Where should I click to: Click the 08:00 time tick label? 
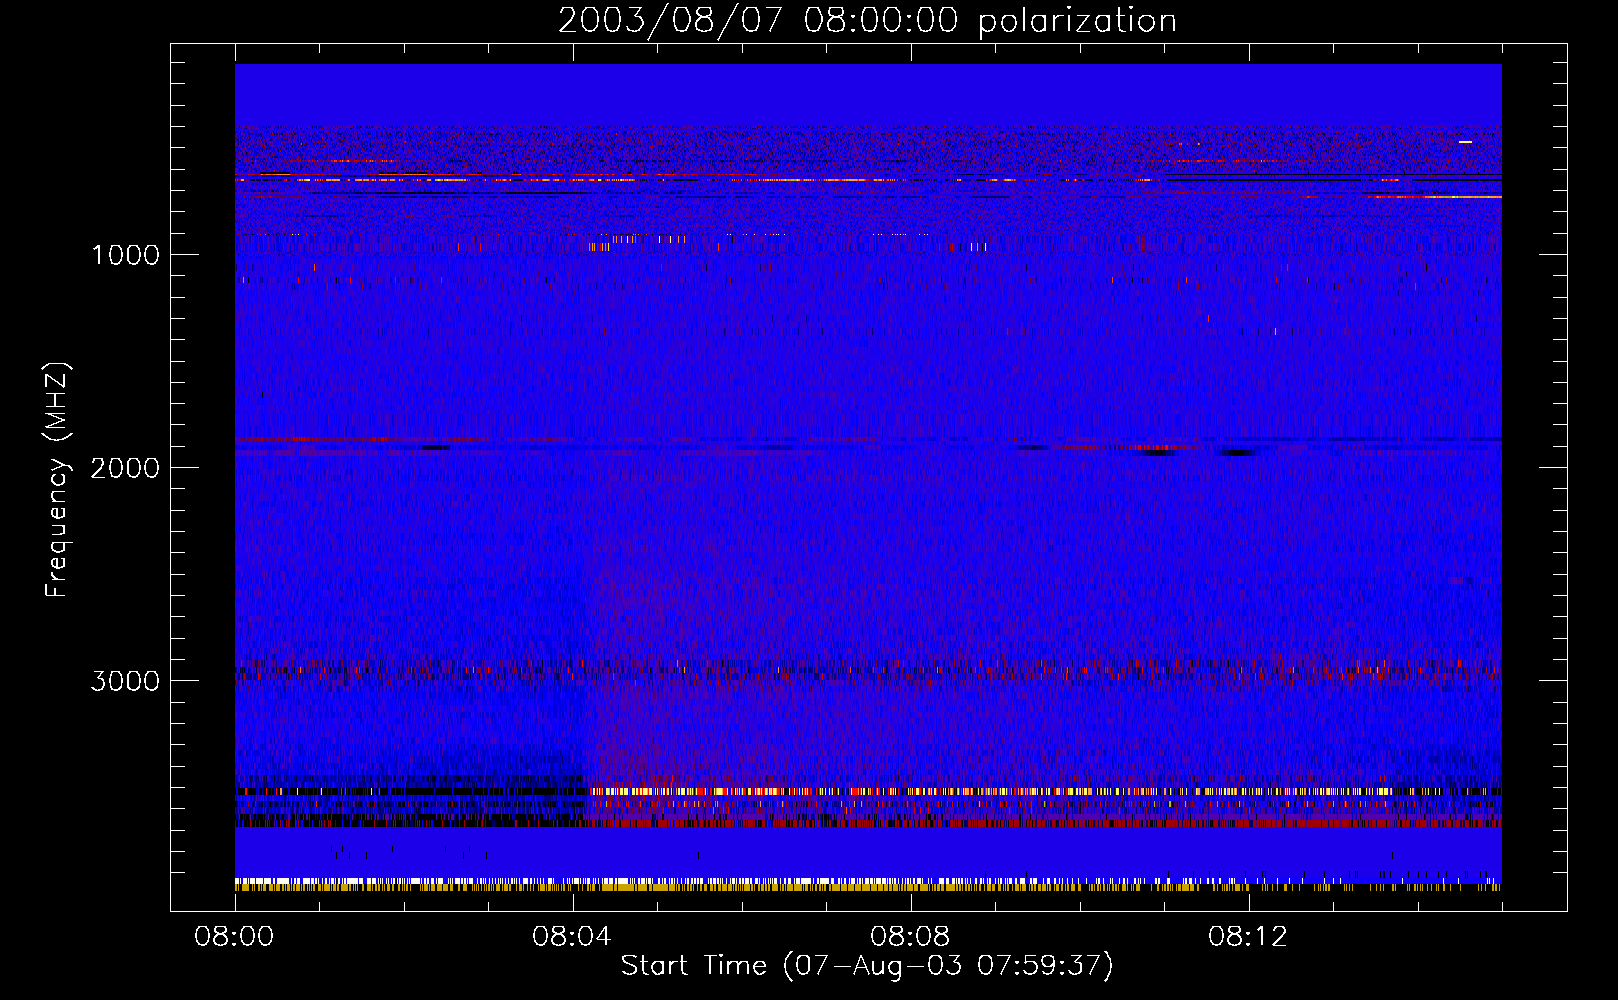(x=234, y=937)
